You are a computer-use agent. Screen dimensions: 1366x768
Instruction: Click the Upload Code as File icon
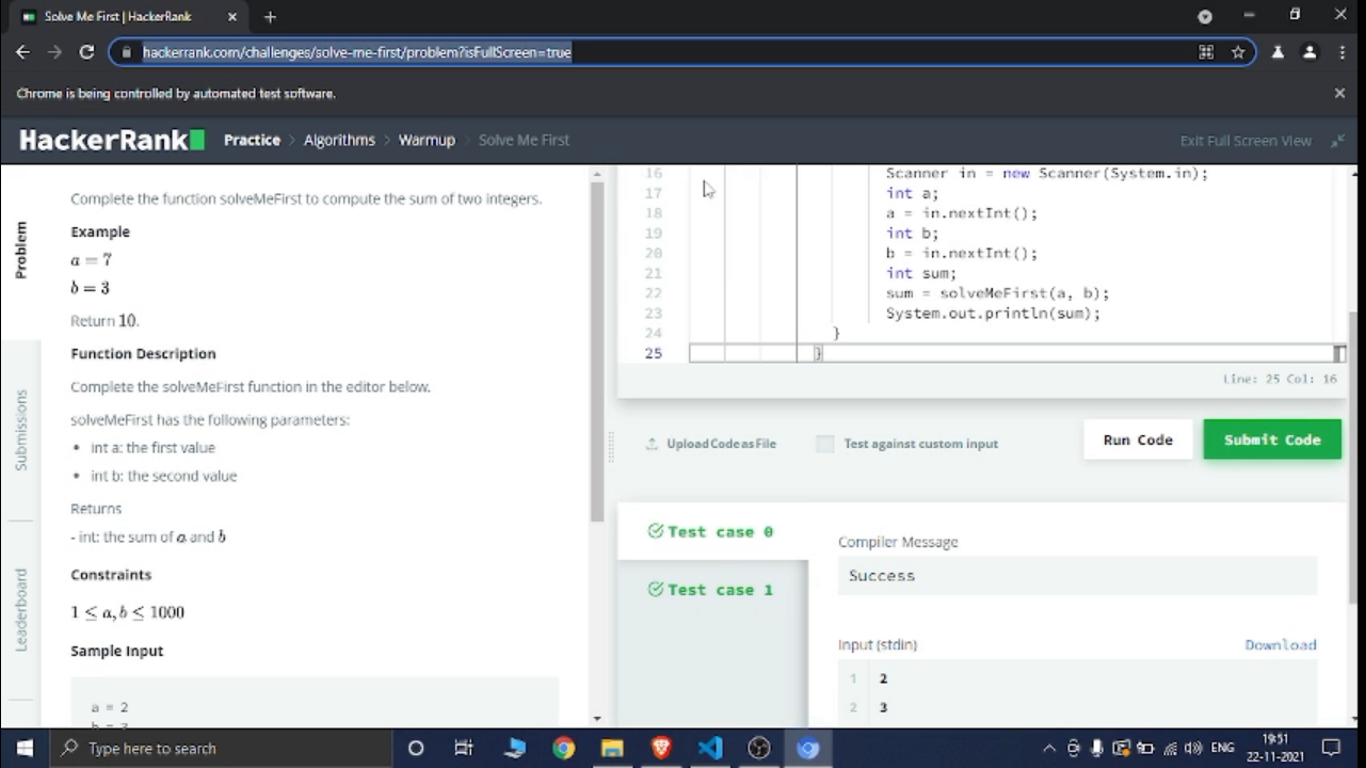coord(652,443)
